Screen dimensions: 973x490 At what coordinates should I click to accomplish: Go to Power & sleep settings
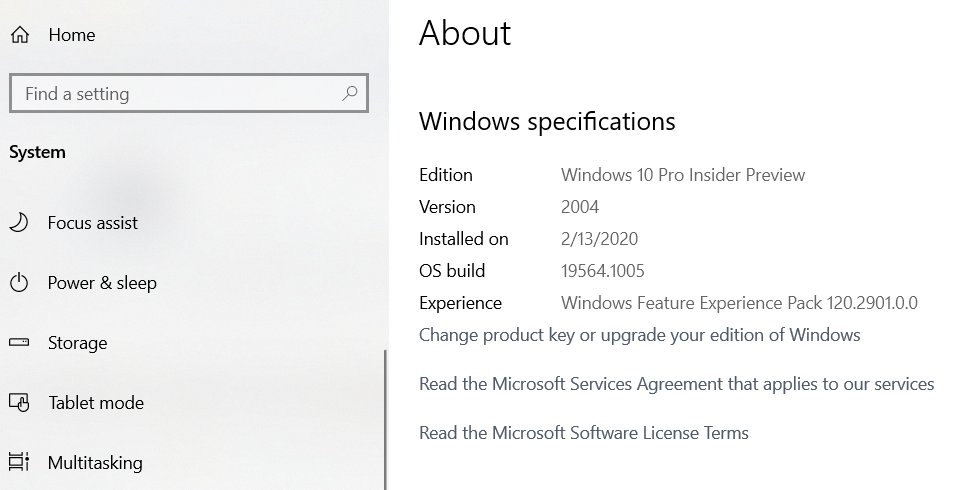(102, 283)
